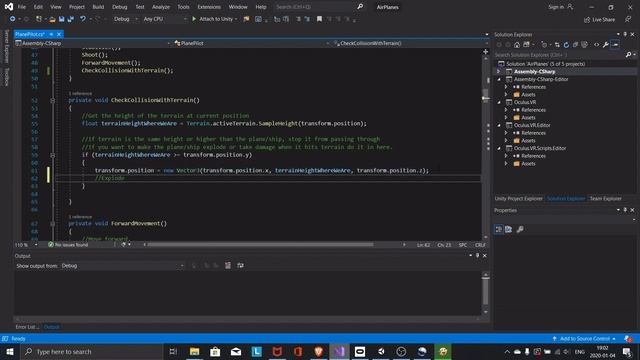
Task: Expand the Assembly-CSharp project node
Action: [x=498, y=71]
